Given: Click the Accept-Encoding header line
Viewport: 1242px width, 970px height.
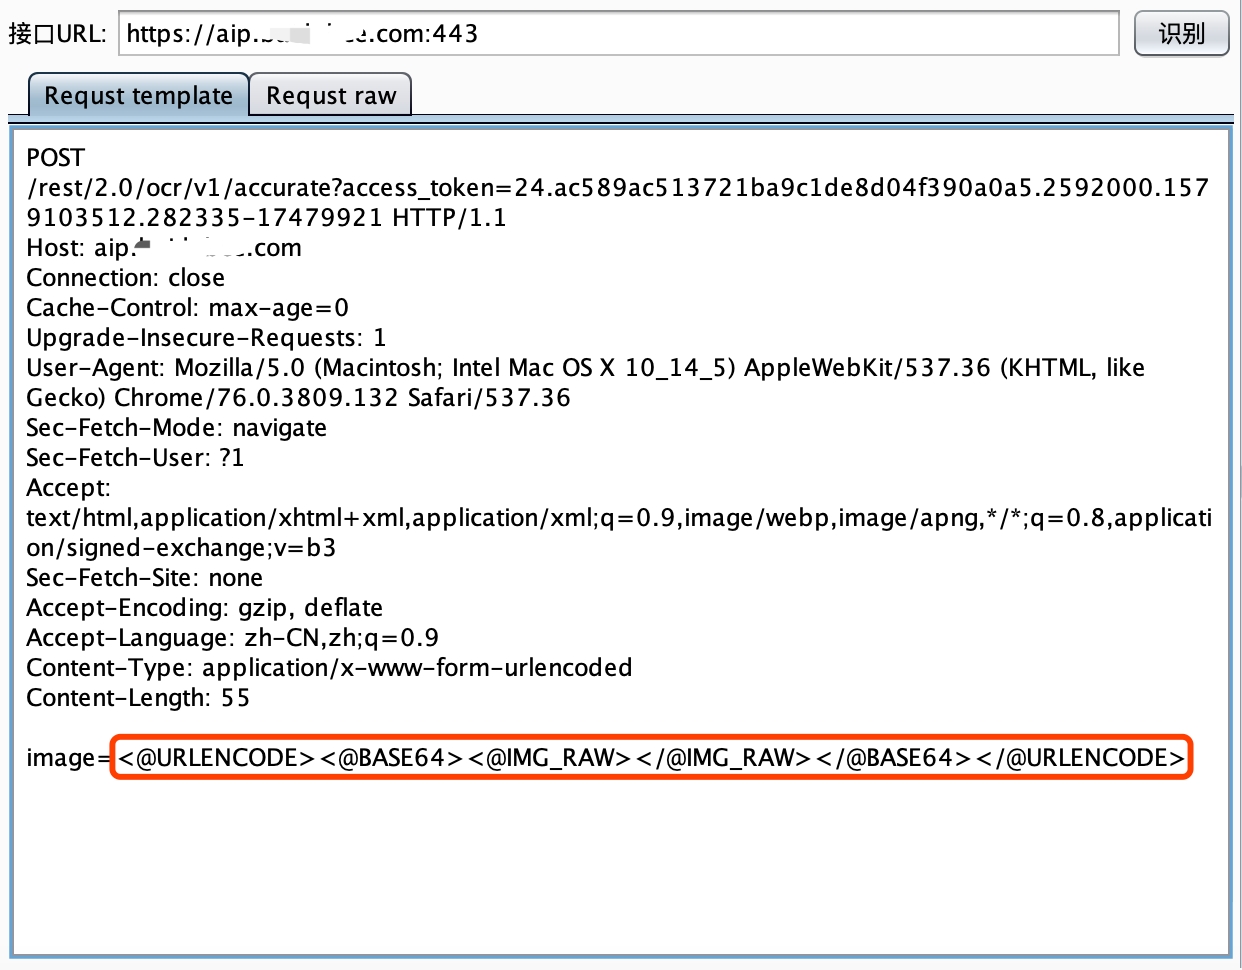Looking at the screenshot, I should point(204,608).
